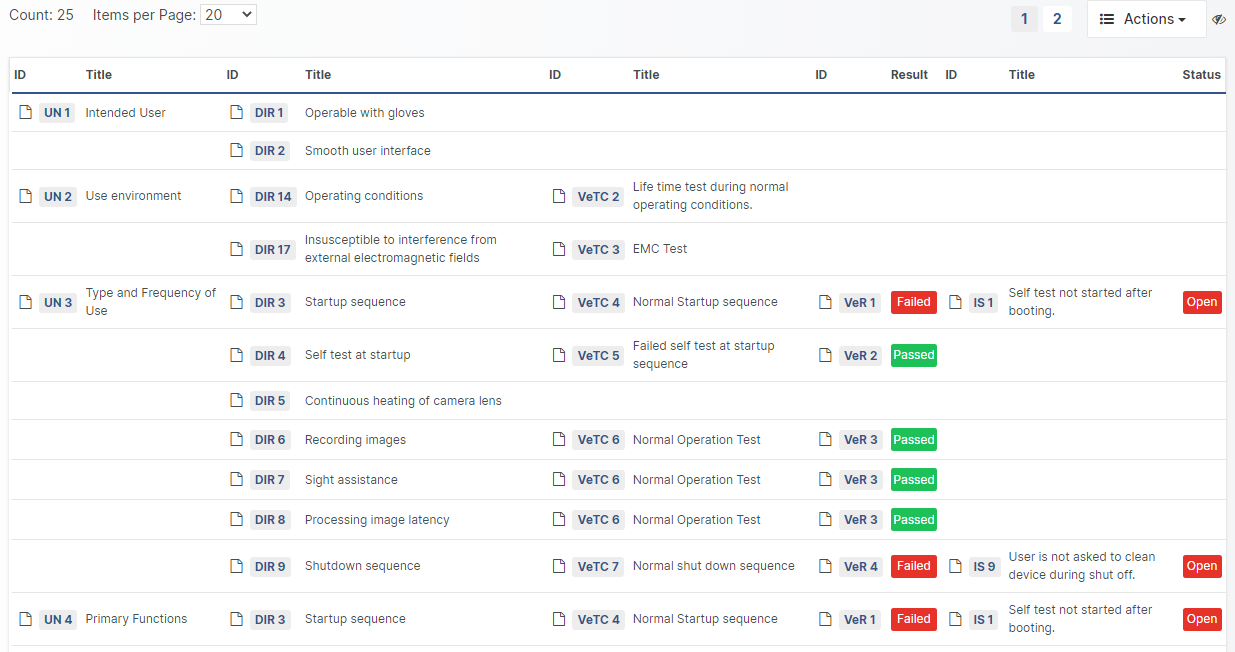The image size is (1235, 652).
Task: Click the document icon beside IS 9
Action: pyautogui.click(x=955, y=566)
